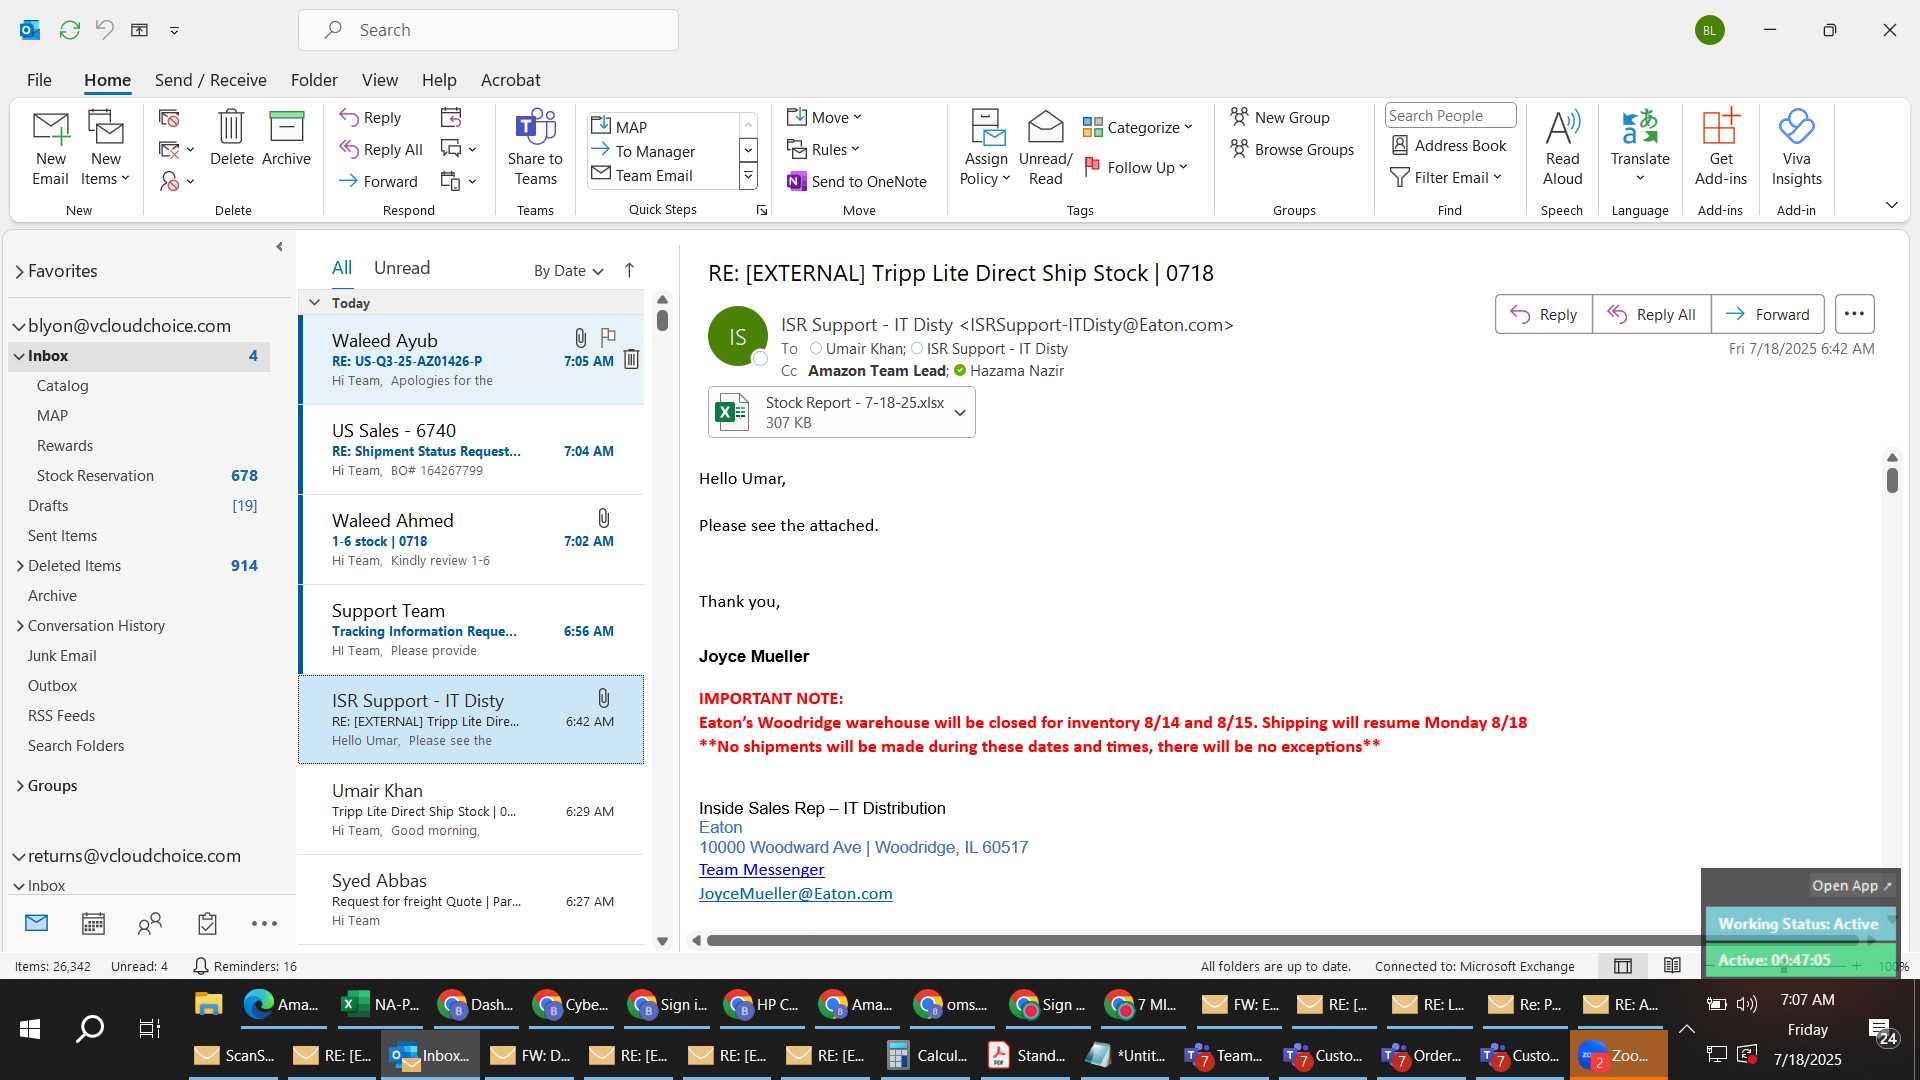Open Calculator from the taskbar

(928, 1056)
